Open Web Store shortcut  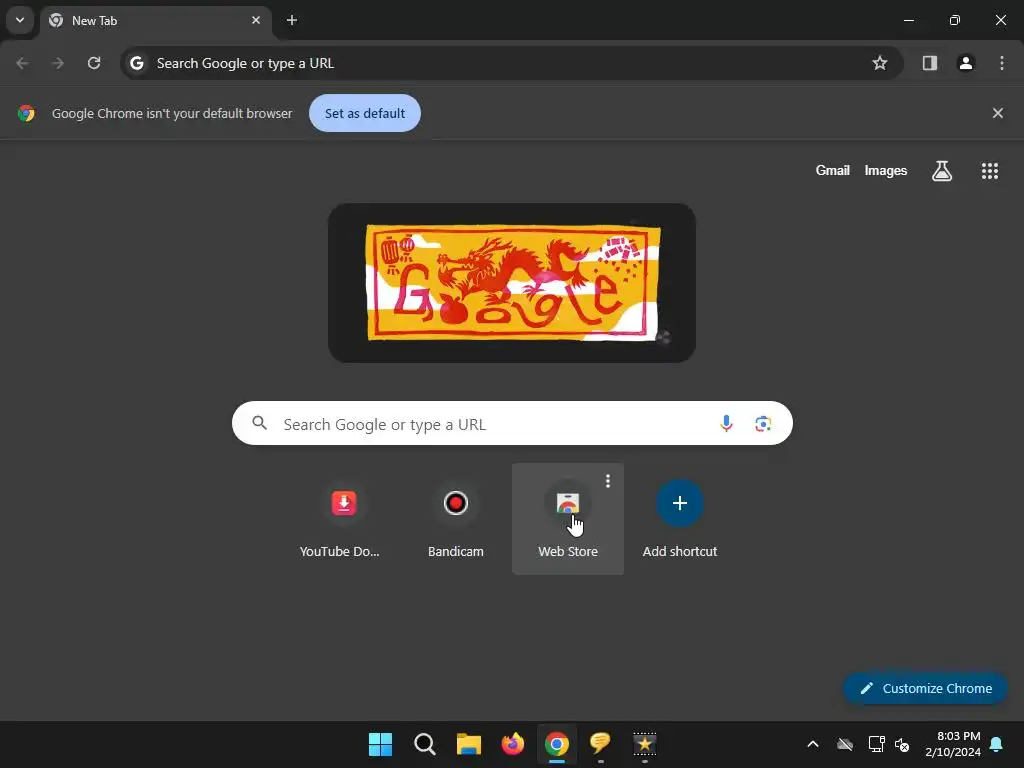(x=568, y=520)
